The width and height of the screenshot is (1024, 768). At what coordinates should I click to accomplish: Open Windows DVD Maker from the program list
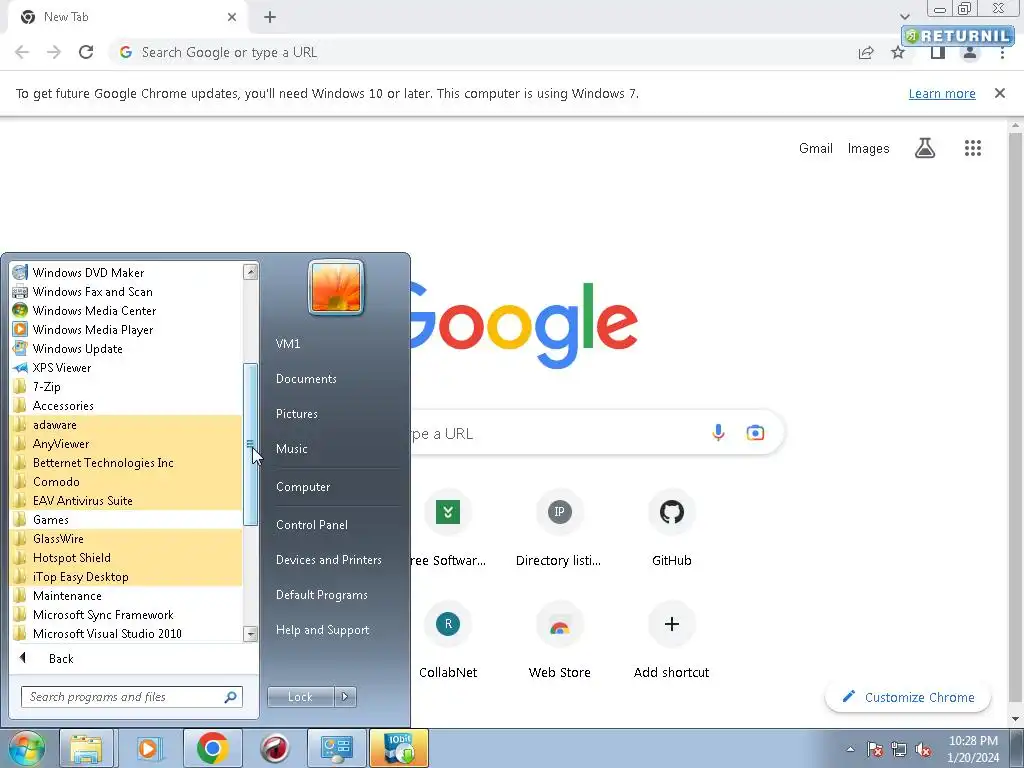point(126,273)
